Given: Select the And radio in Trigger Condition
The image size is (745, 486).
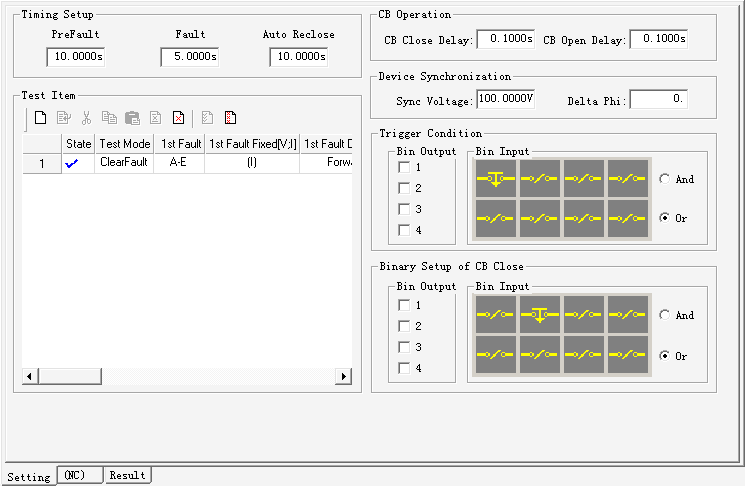Looking at the screenshot, I should click(665, 179).
